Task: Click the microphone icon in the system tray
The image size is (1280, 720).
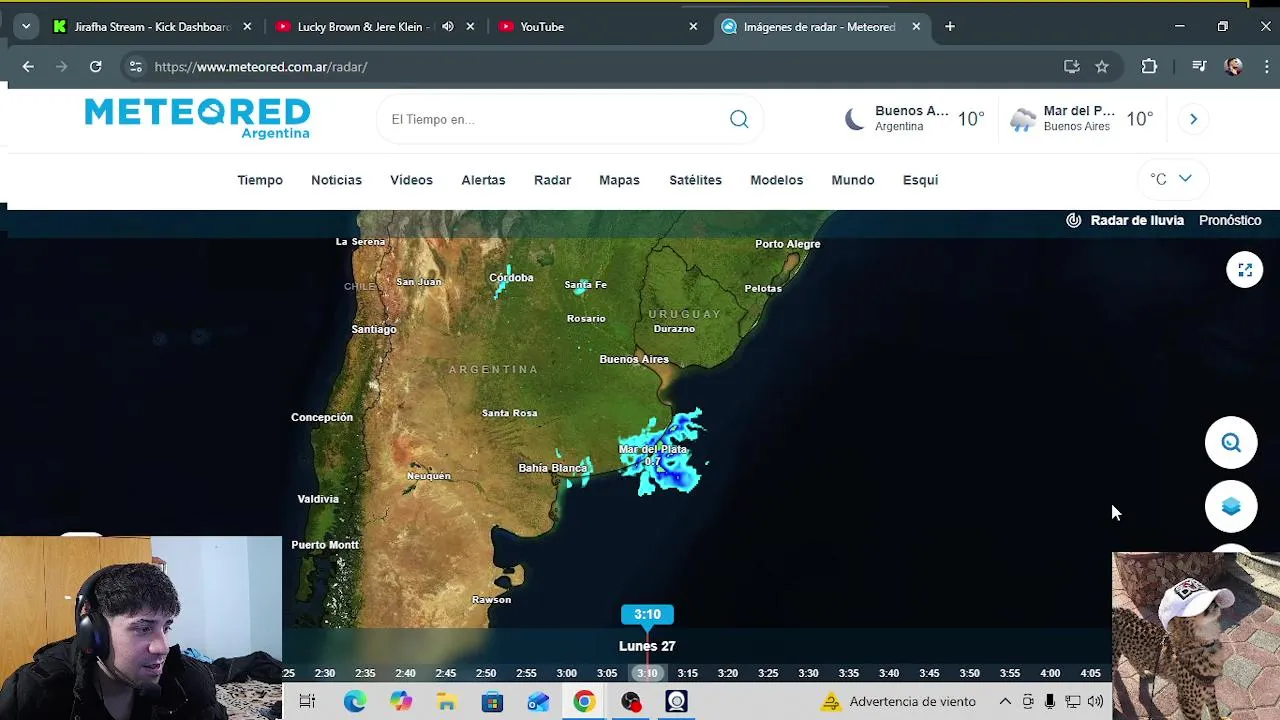Action: point(1050,702)
